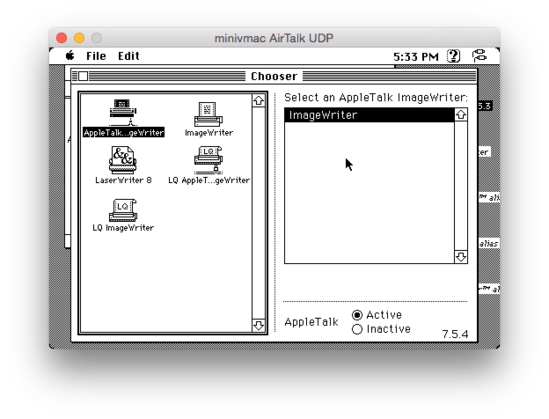Open the Balloon Help question mark menu

click(x=453, y=56)
